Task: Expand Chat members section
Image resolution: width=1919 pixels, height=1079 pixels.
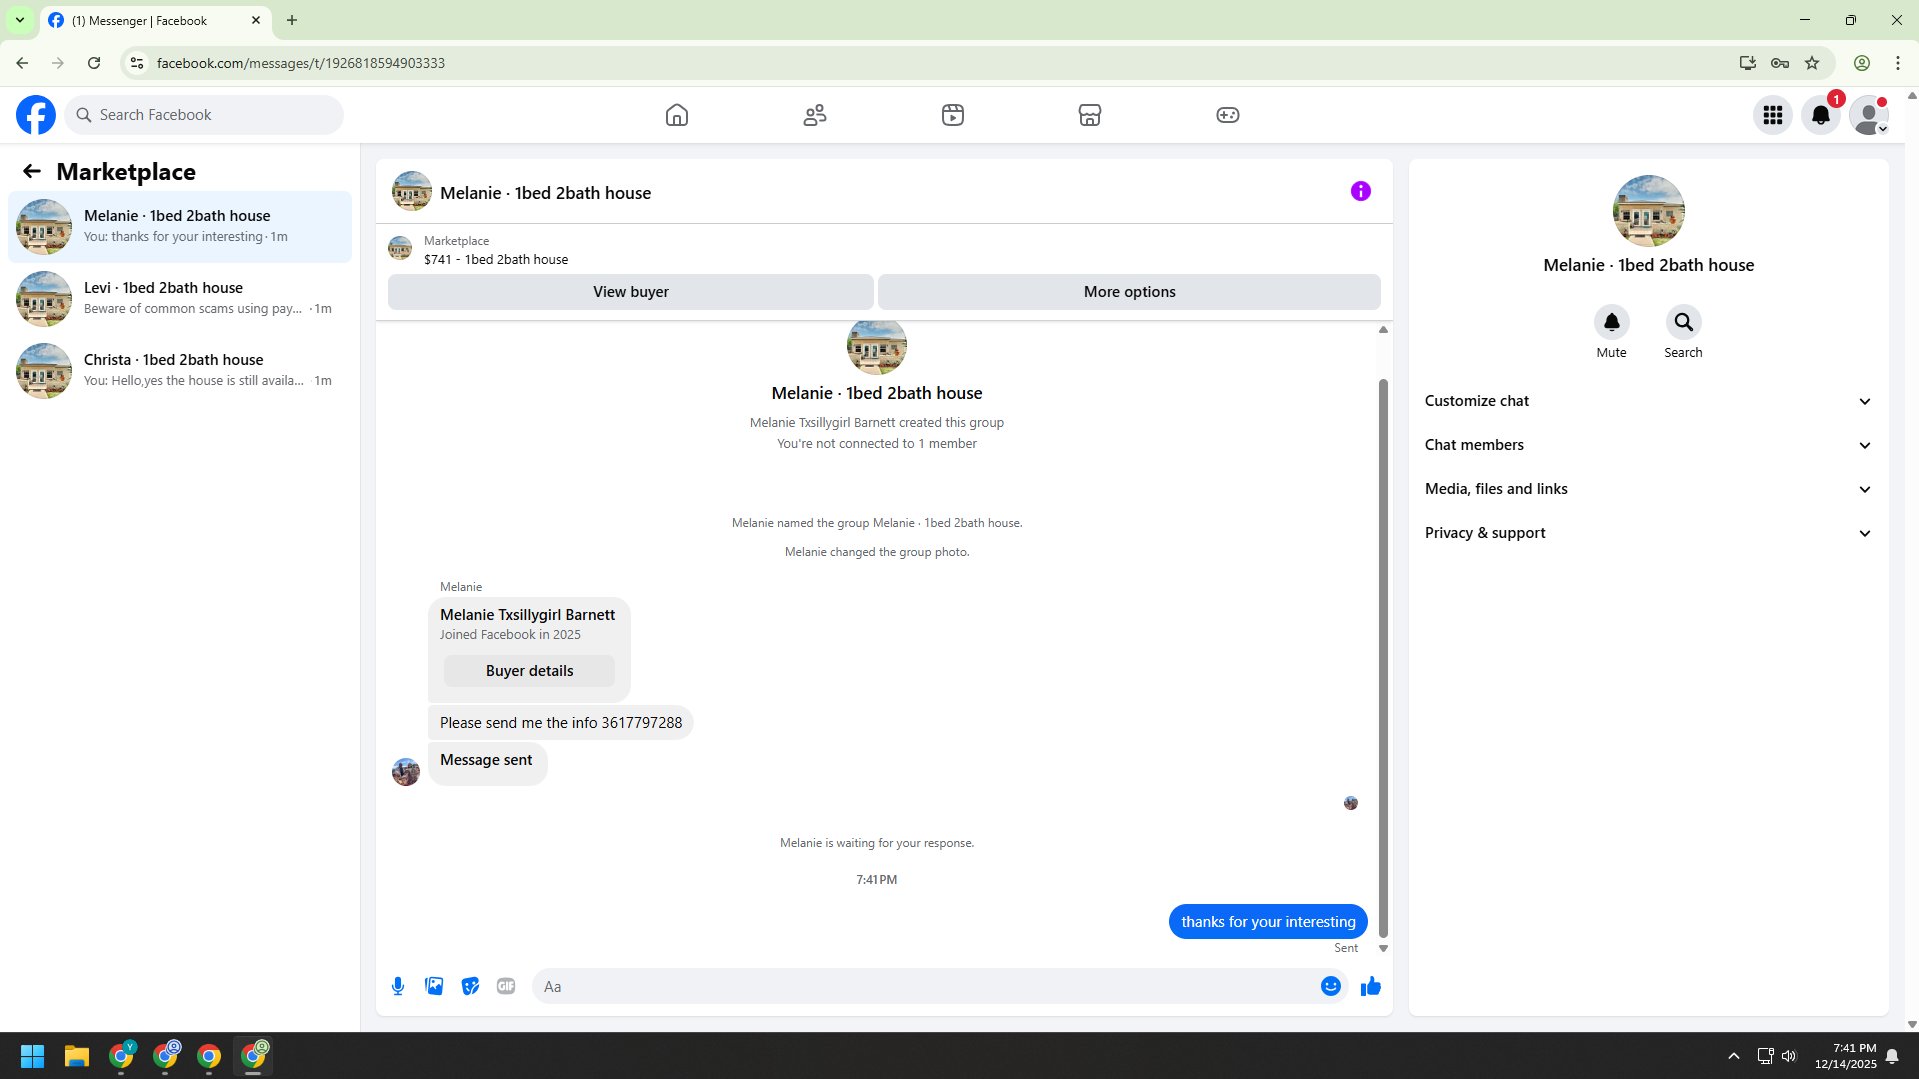Action: tap(1648, 445)
